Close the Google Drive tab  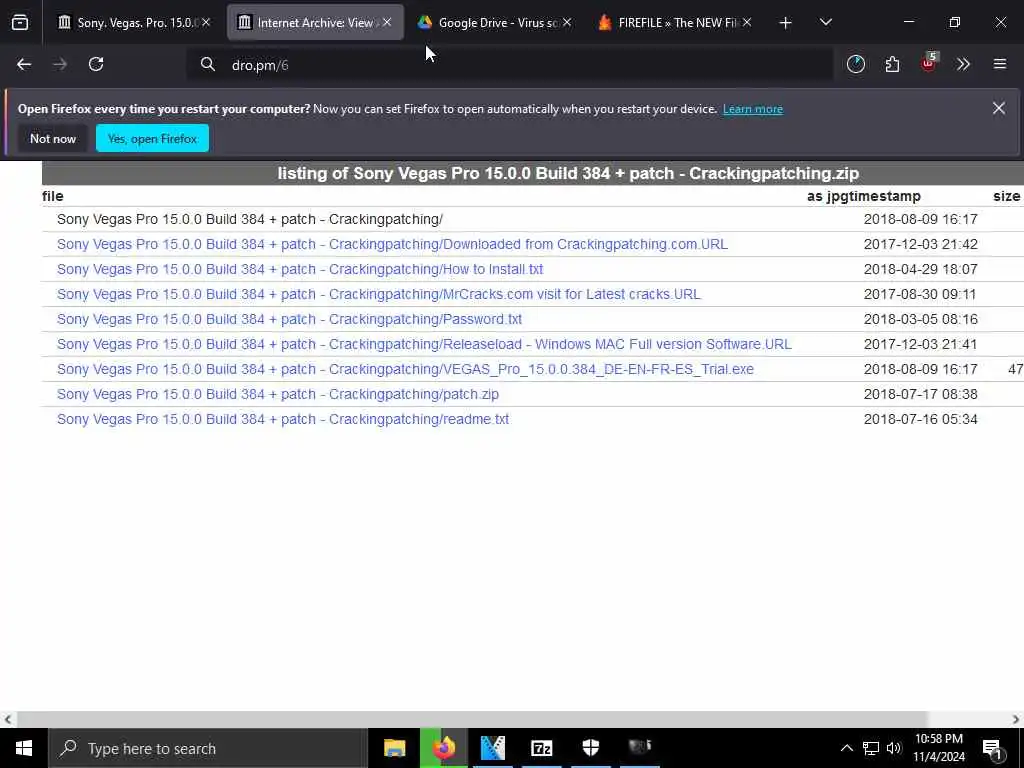(x=567, y=23)
